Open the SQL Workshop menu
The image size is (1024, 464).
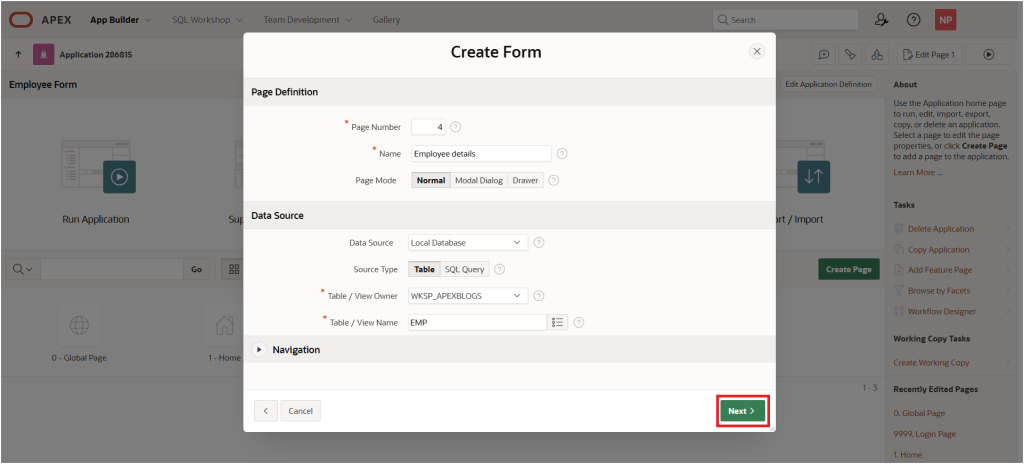[x=207, y=20]
